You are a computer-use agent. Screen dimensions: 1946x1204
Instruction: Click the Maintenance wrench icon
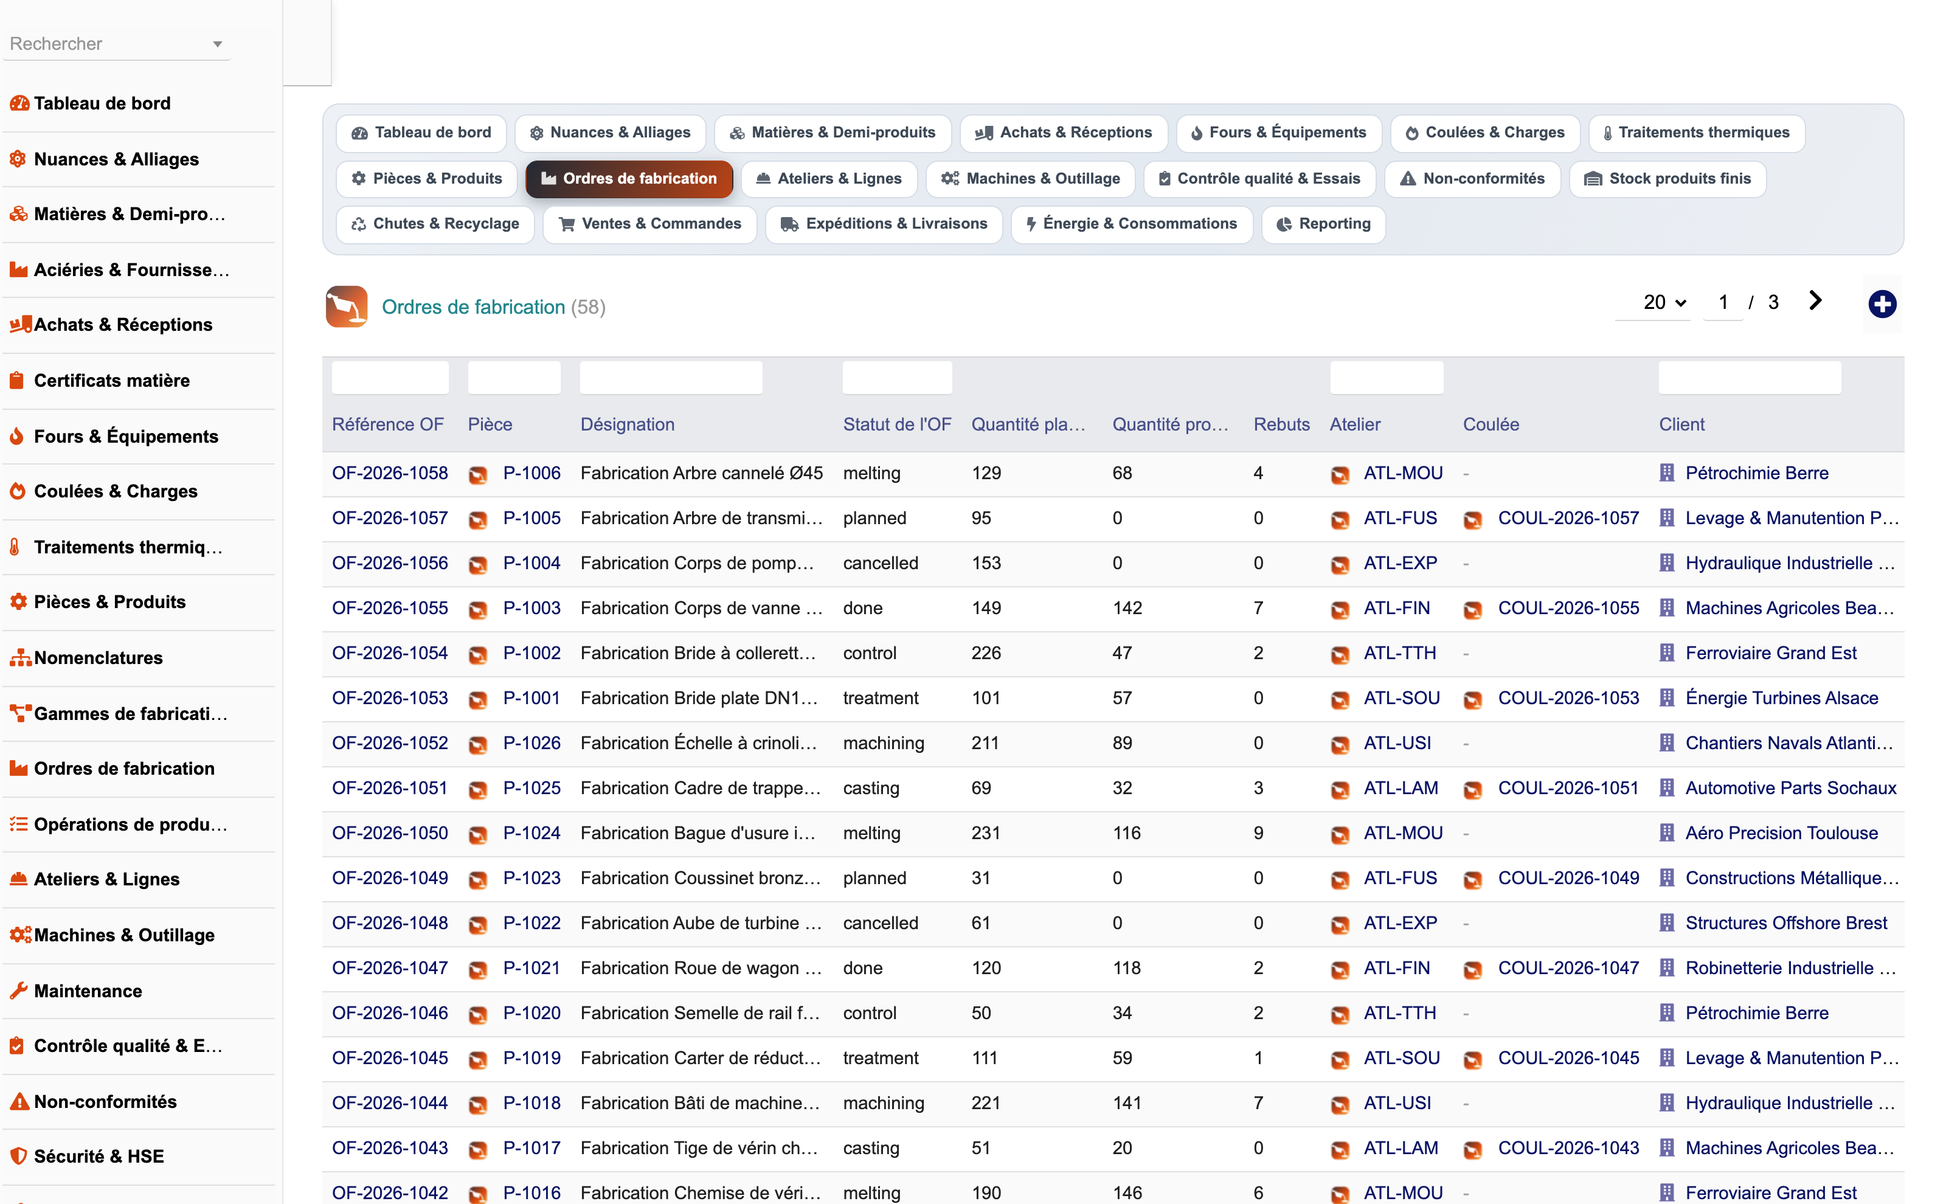[x=19, y=991]
